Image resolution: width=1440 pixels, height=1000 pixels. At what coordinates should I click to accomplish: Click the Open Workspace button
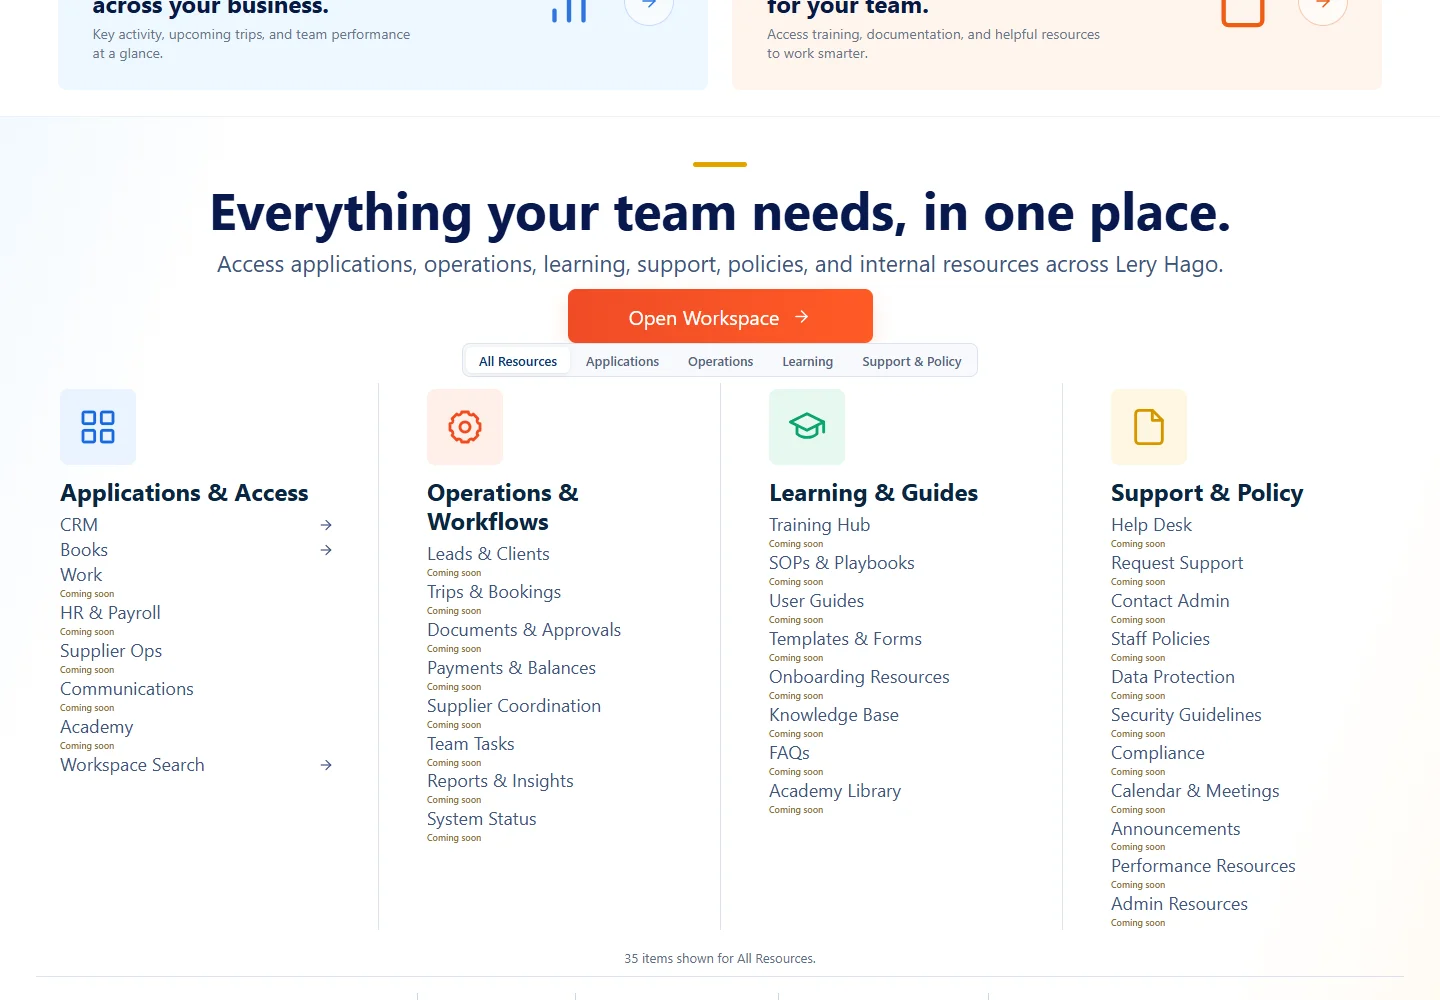tap(720, 316)
